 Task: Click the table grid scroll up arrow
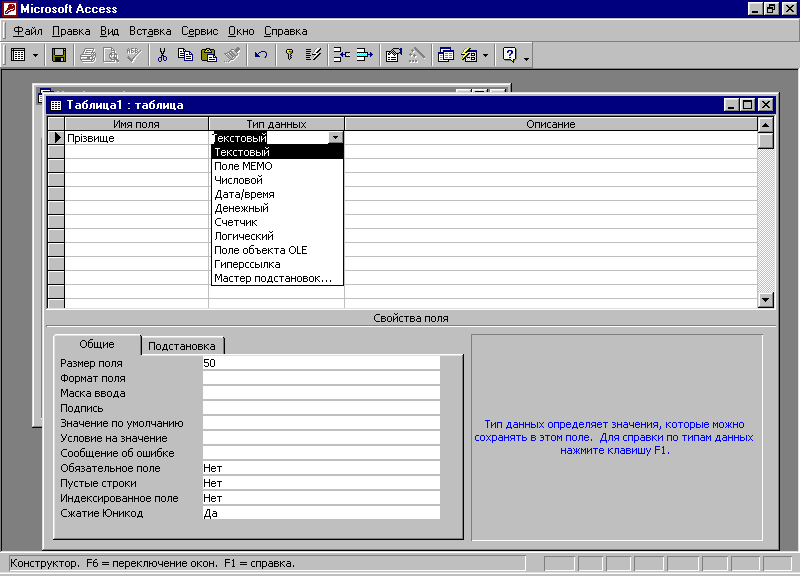coord(766,124)
